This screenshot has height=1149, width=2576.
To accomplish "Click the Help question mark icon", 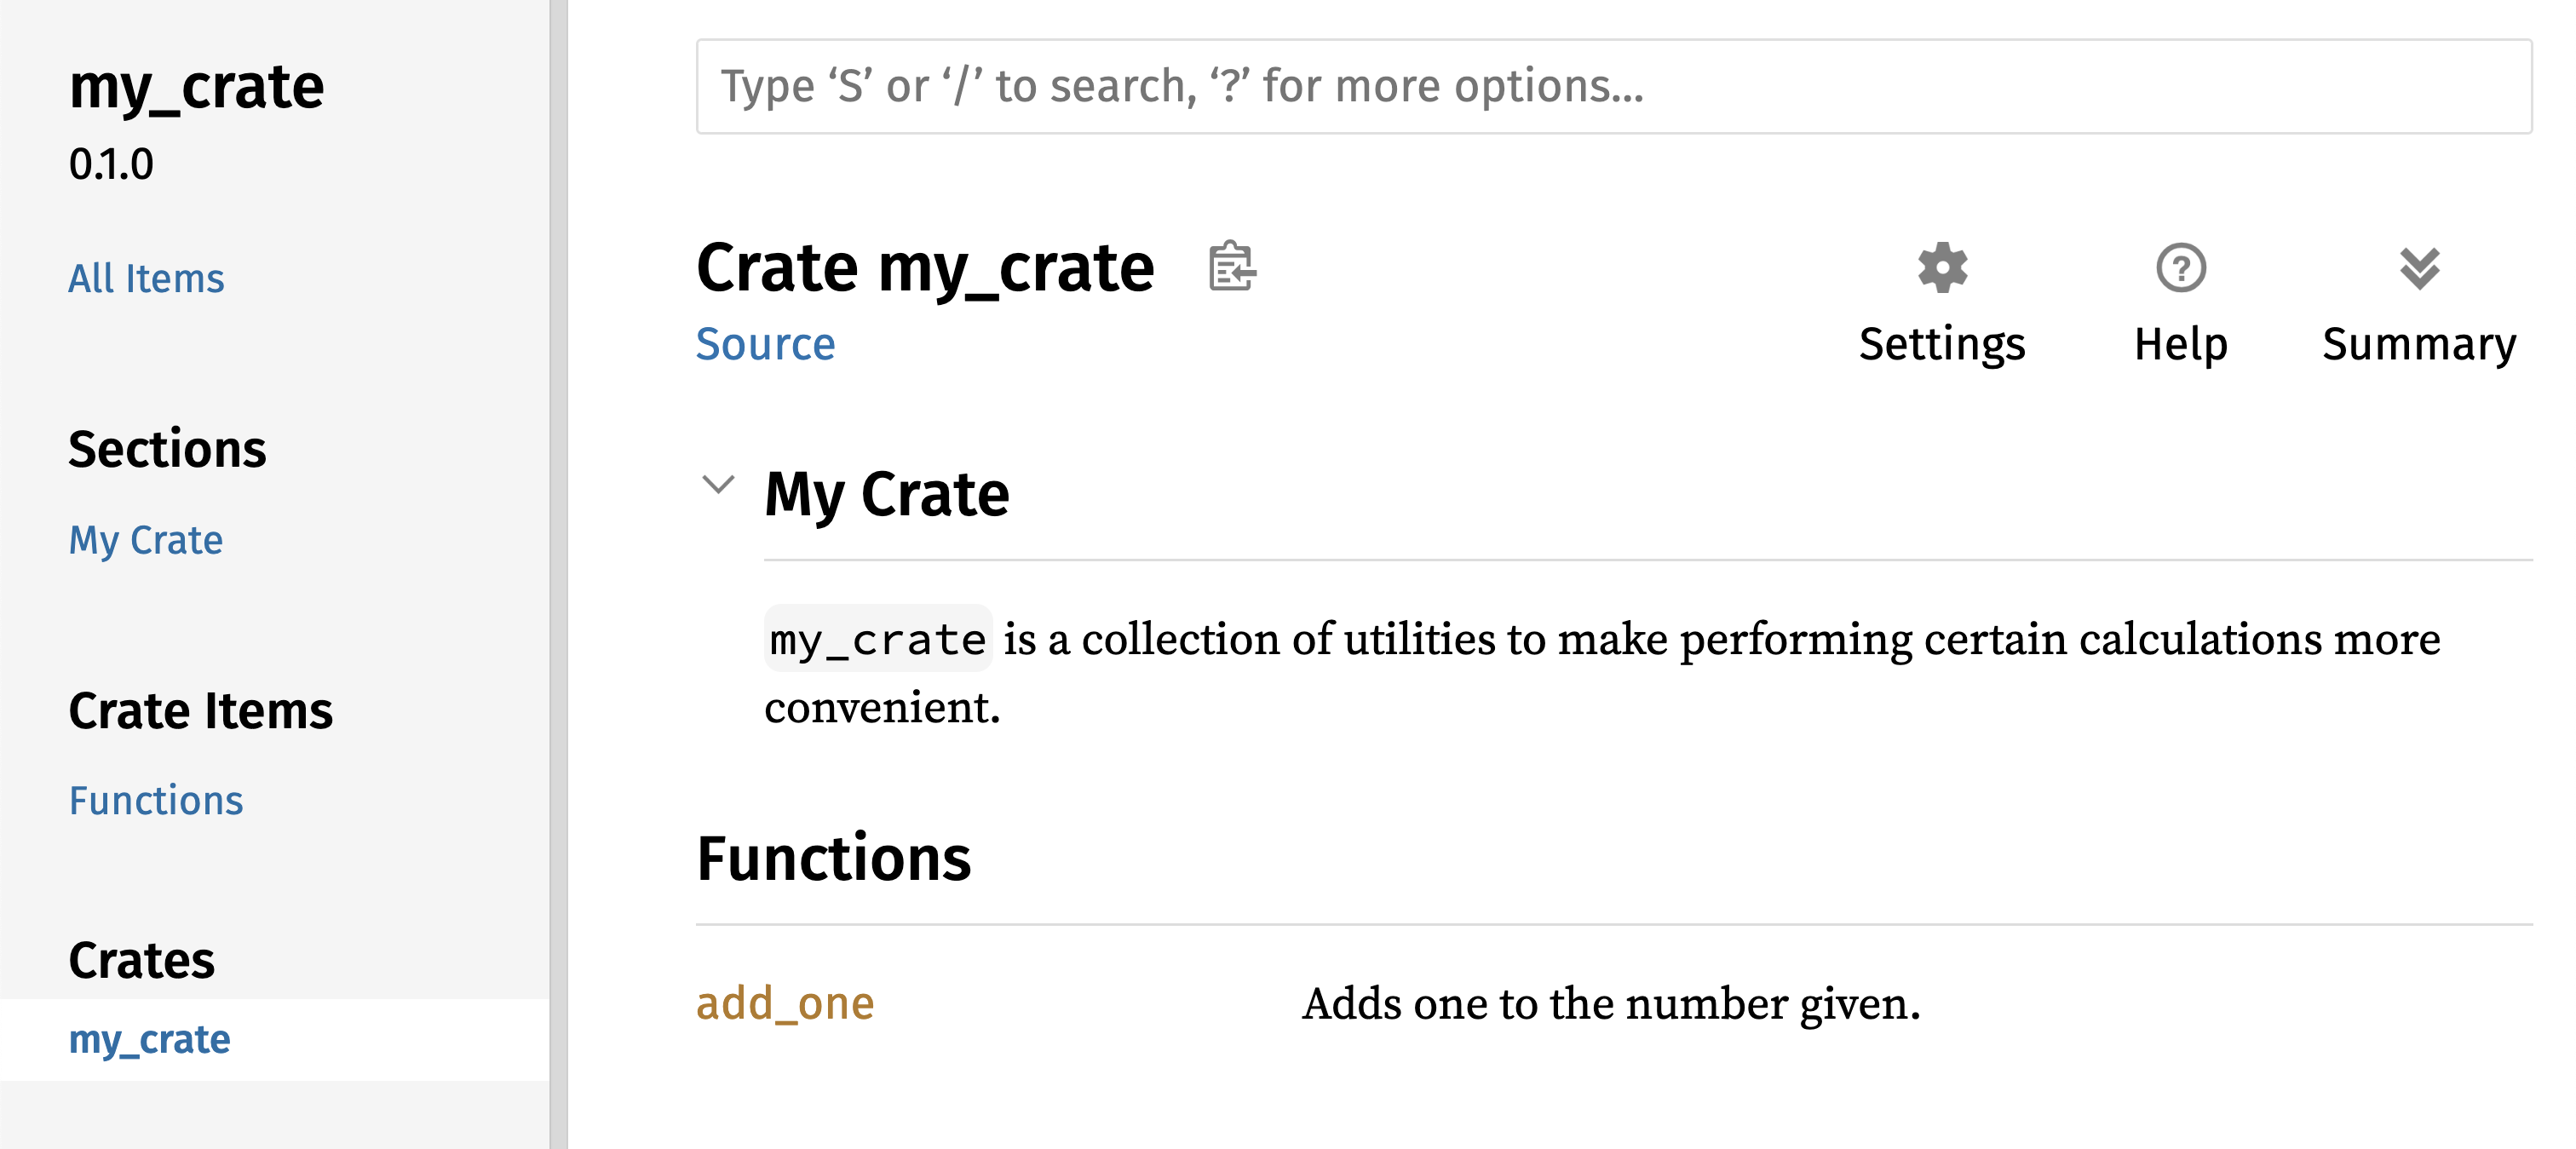I will coord(2180,268).
